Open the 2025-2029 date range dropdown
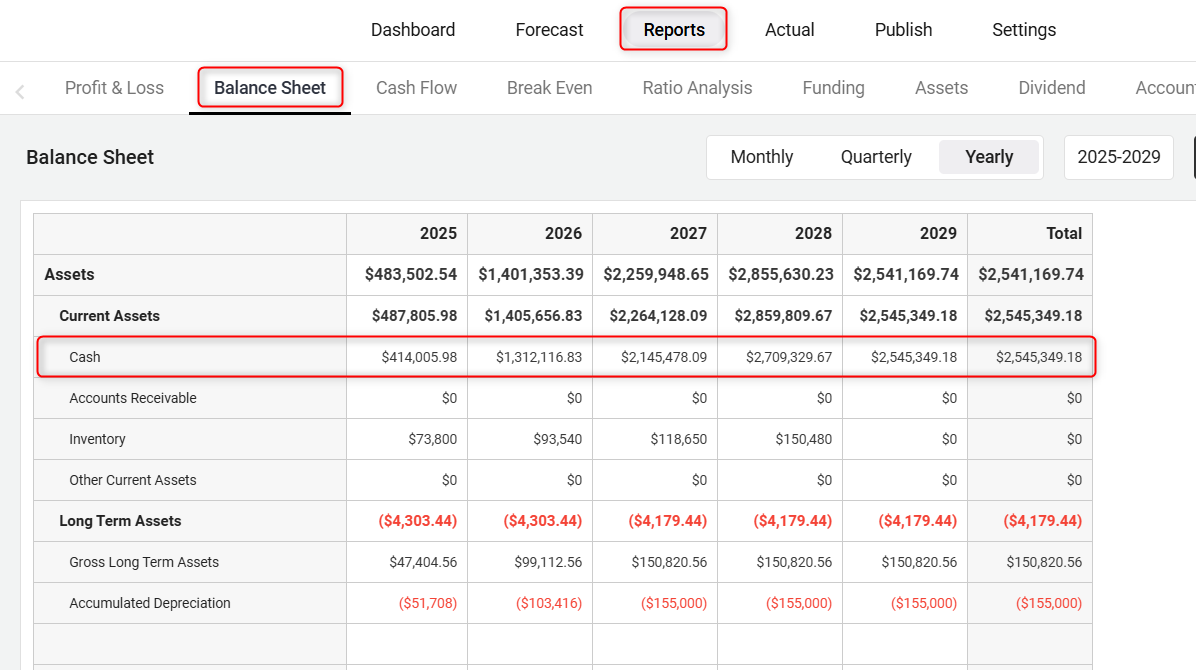The image size is (1196, 670). [1118, 157]
